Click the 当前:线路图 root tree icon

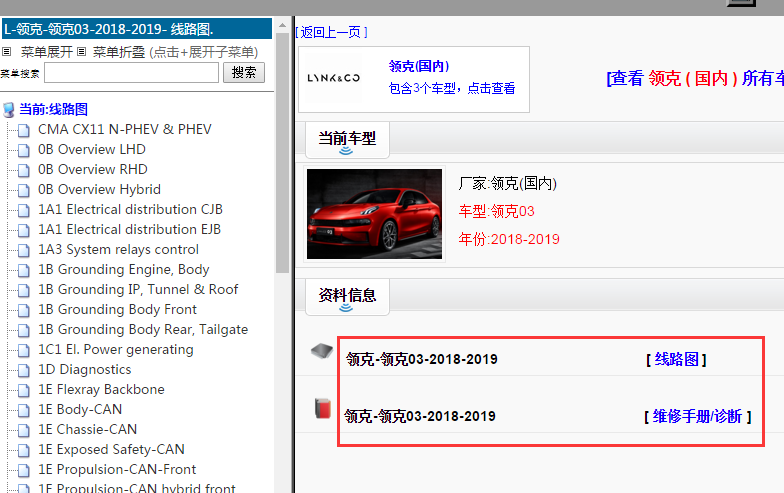point(8,110)
